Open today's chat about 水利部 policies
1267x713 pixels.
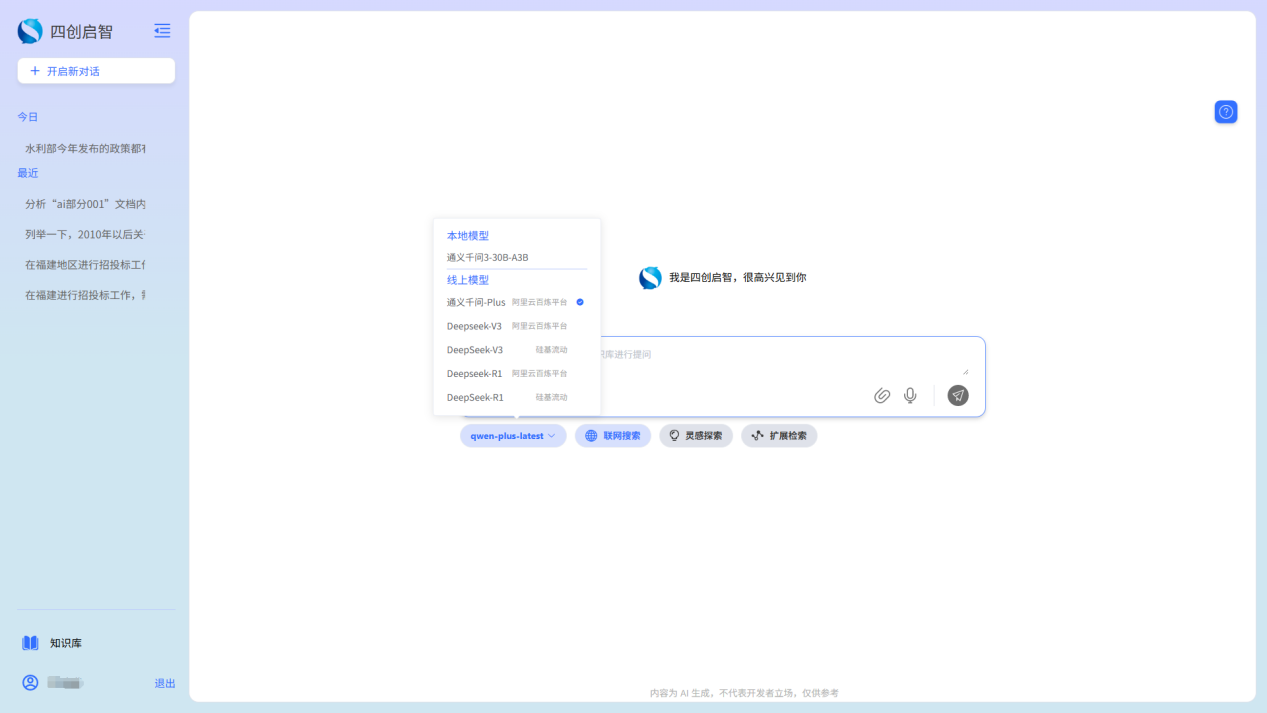click(x=86, y=149)
